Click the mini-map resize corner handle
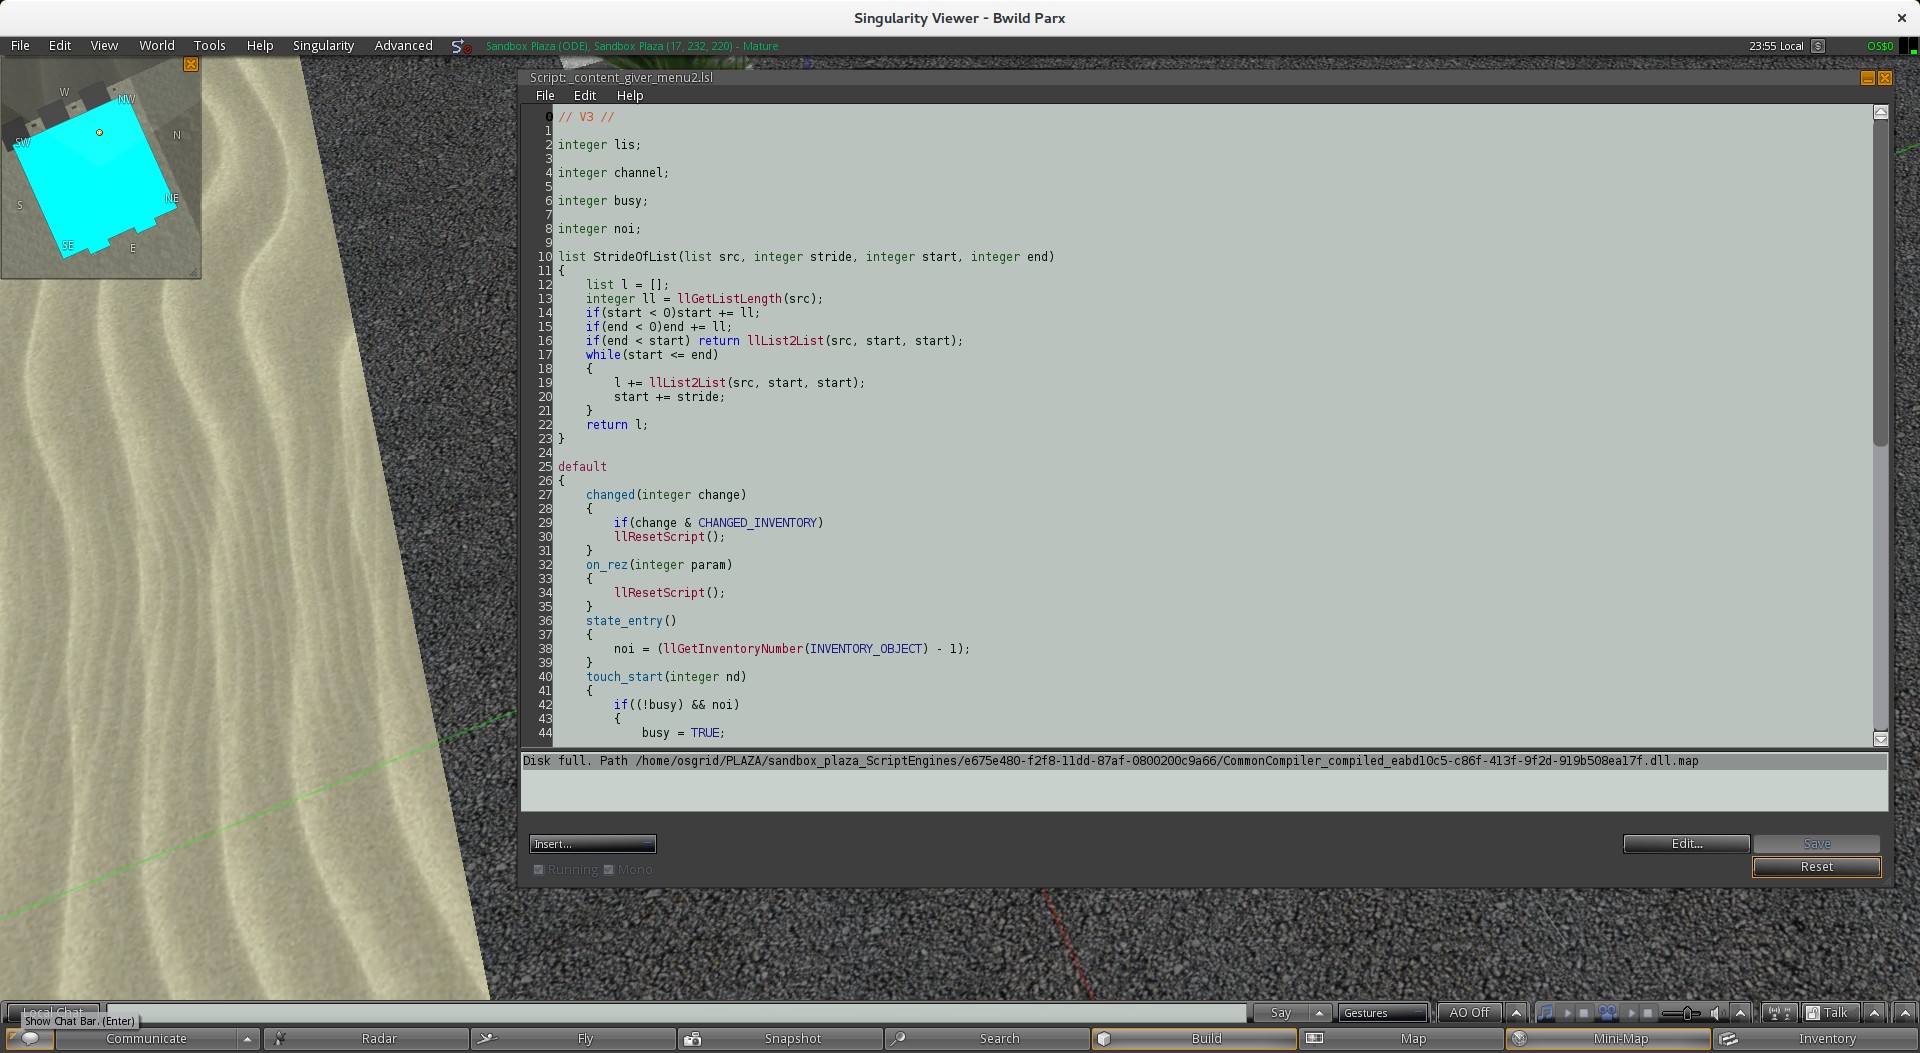This screenshot has width=1920, height=1053. point(195,272)
